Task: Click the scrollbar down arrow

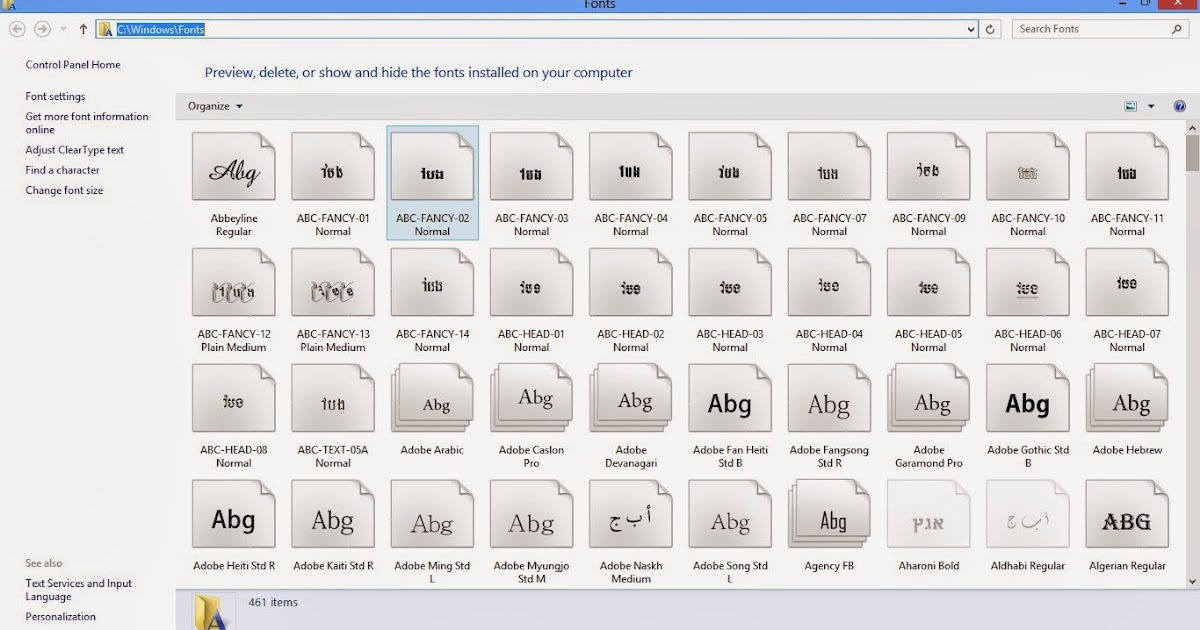Action: coord(1192,581)
